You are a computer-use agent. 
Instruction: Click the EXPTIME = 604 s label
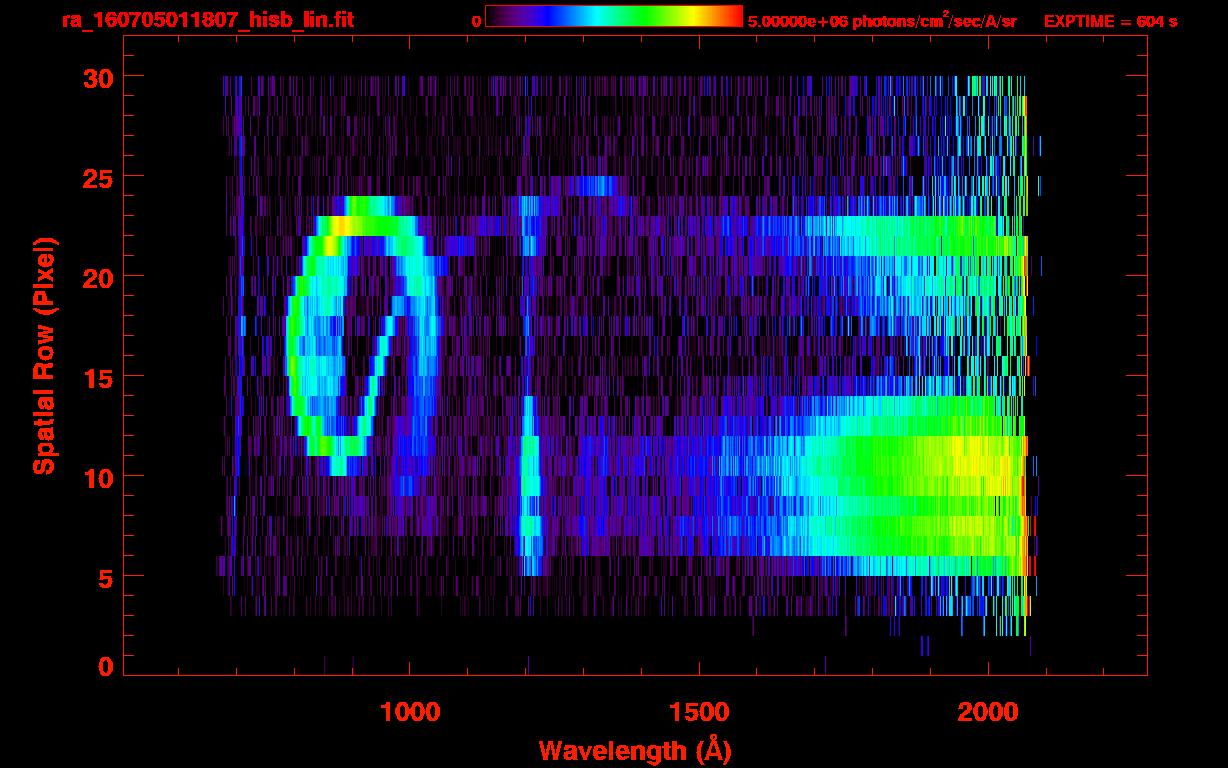[1111, 21]
